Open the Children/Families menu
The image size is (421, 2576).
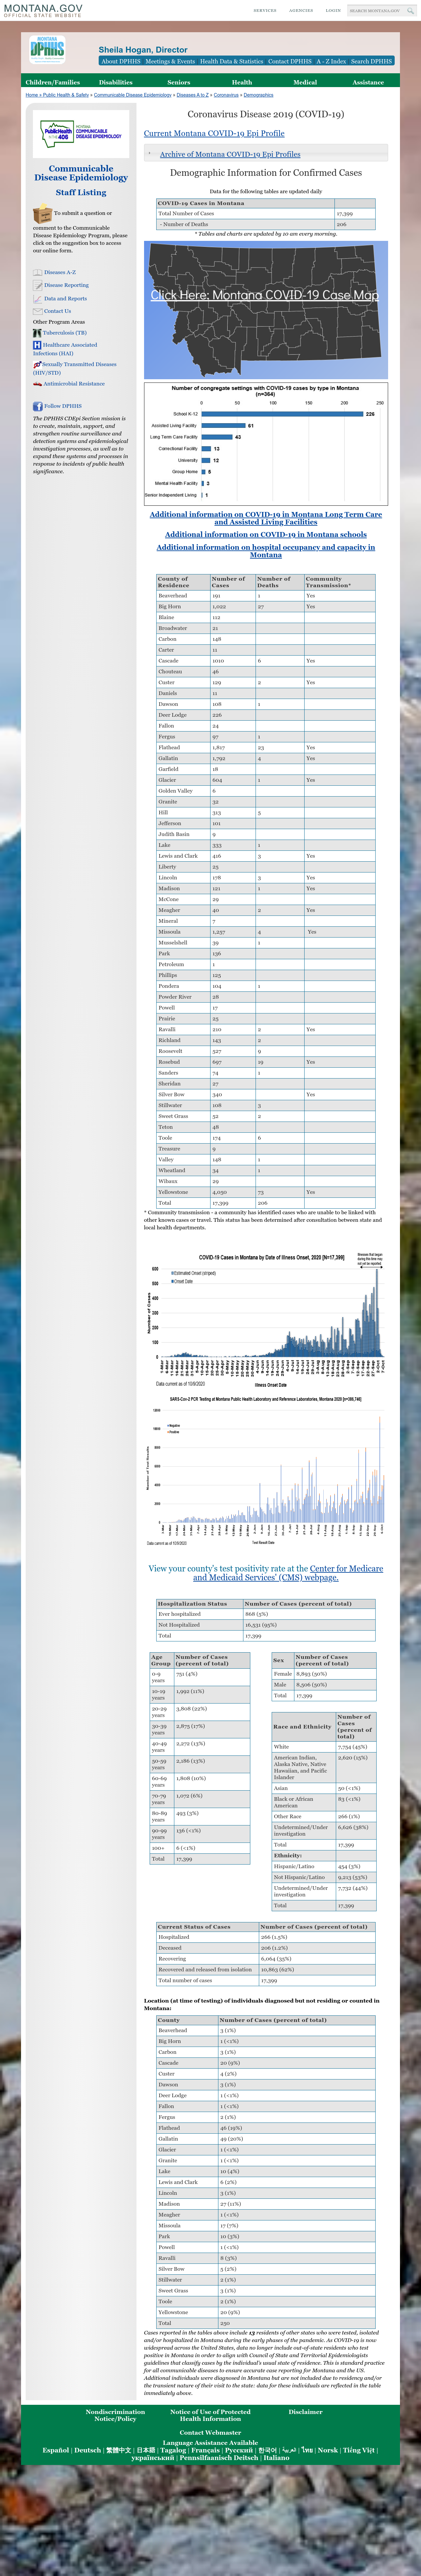(53, 82)
